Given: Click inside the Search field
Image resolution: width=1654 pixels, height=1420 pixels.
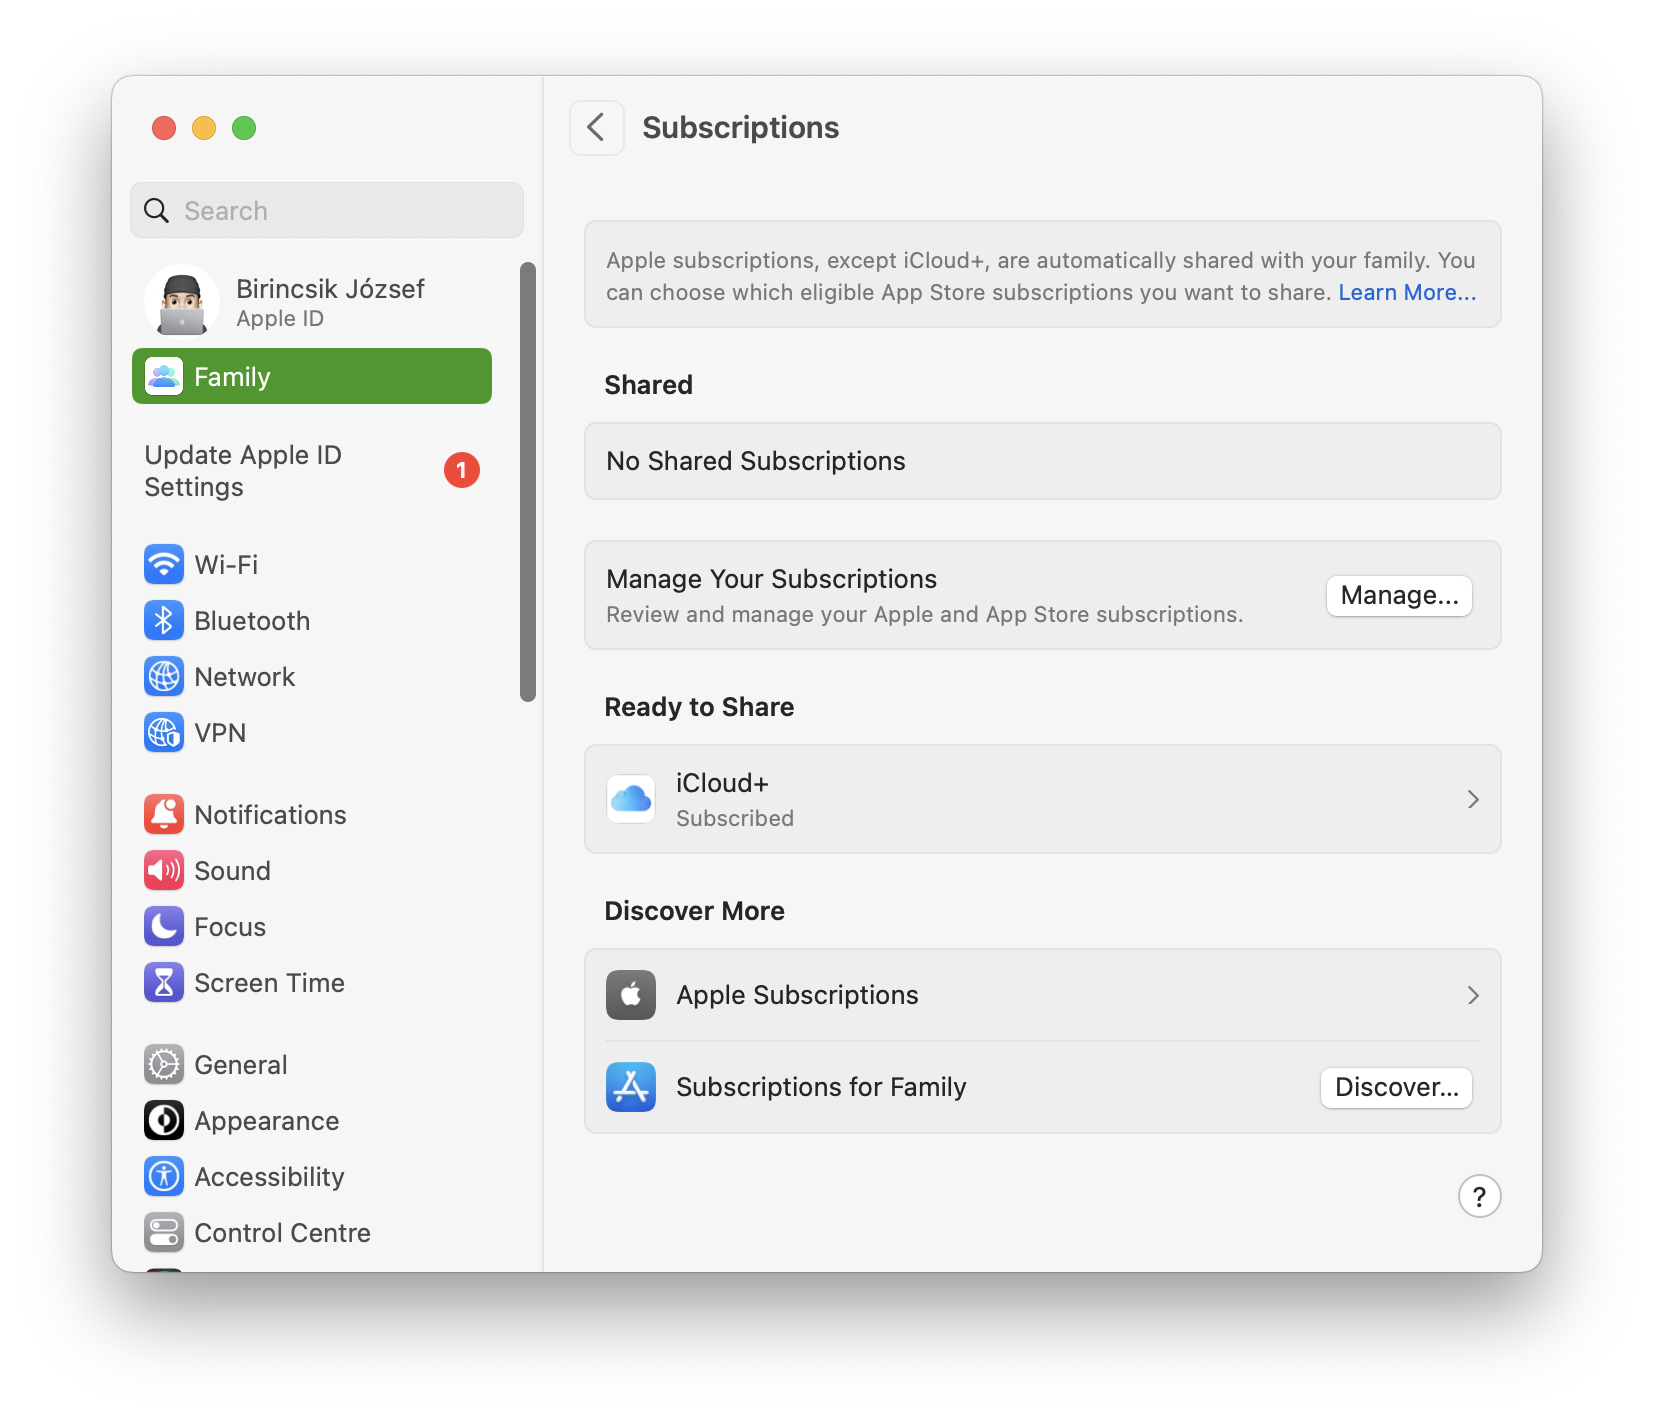Looking at the screenshot, I should 327,210.
